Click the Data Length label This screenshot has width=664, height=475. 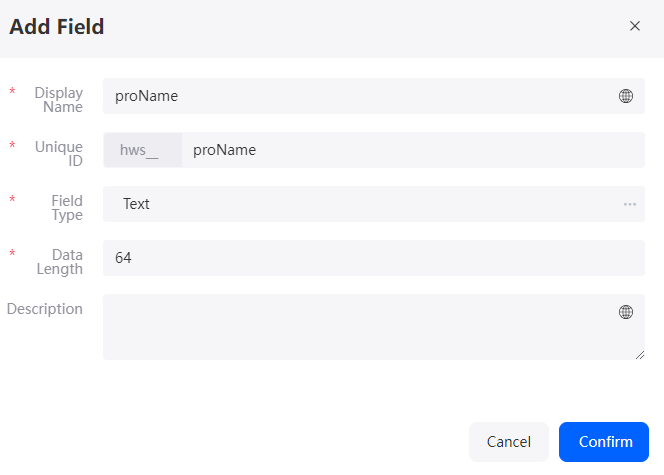pos(60,262)
